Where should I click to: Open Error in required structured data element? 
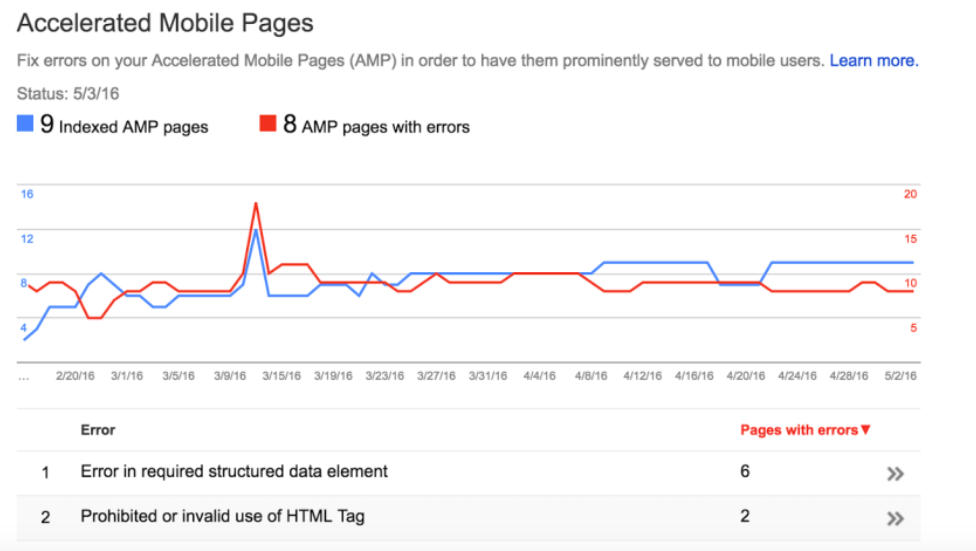click(x=234, y=471)
